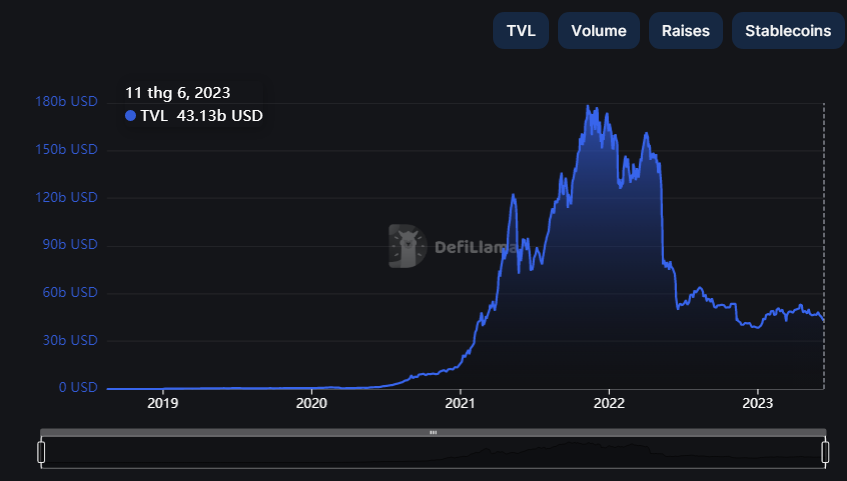Image resolution: width=847 pixels, height=481 pixels.
Task: Click the 2021 x-axis label
Action: [x=460, y=405]
